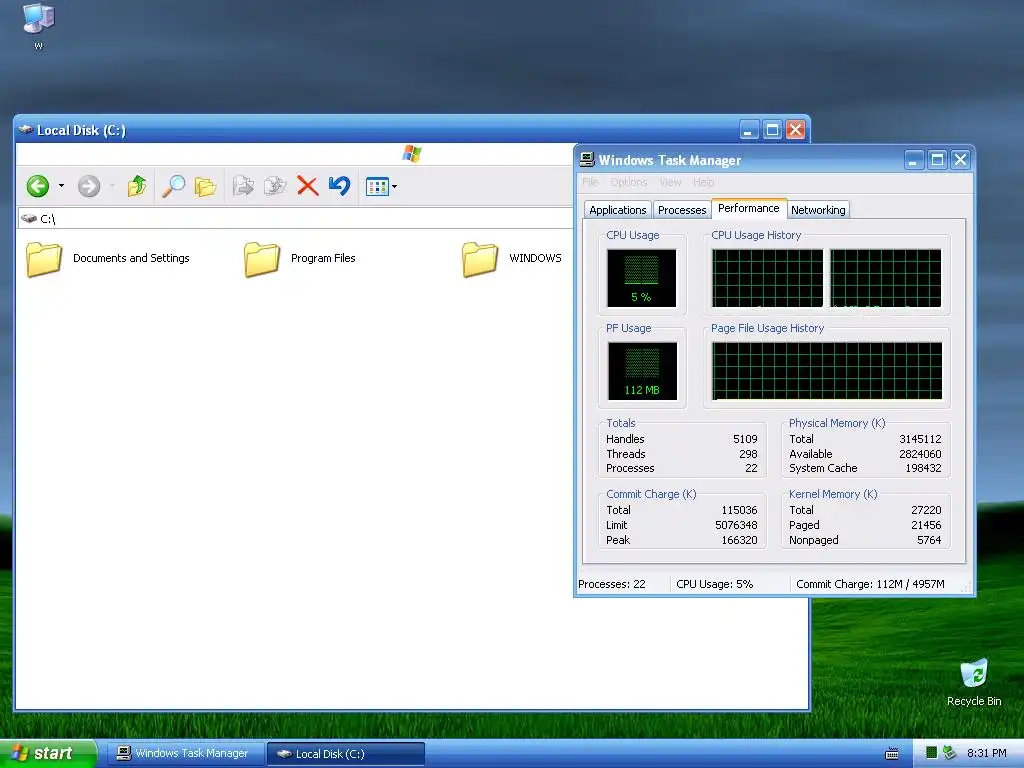1024x768 pixels.
Task: Click the Program Files folder name
Action: (323, 258)
